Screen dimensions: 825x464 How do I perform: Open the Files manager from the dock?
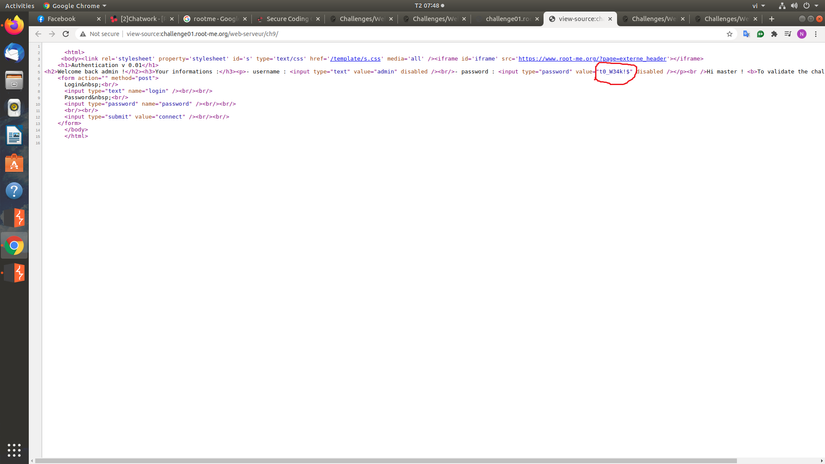[14, 80]
